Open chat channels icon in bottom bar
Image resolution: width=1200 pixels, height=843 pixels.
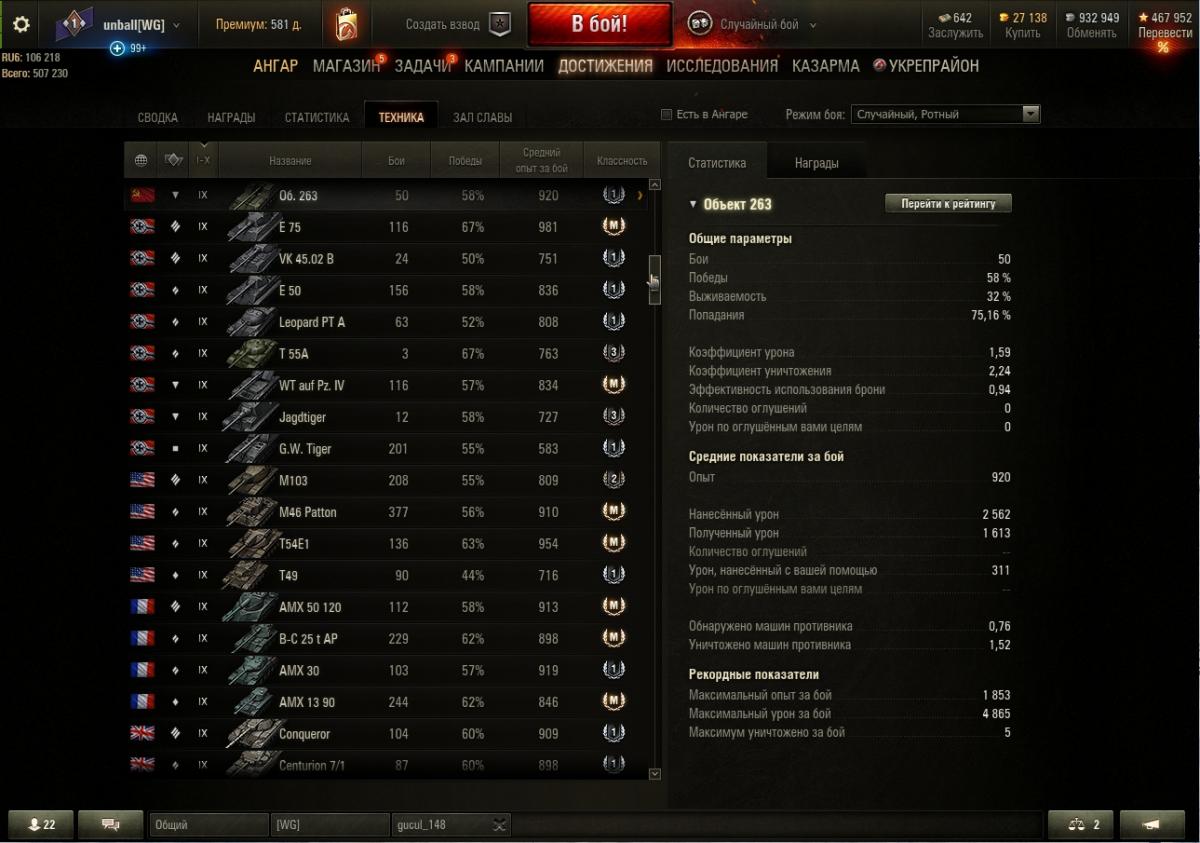coord(110,824)
